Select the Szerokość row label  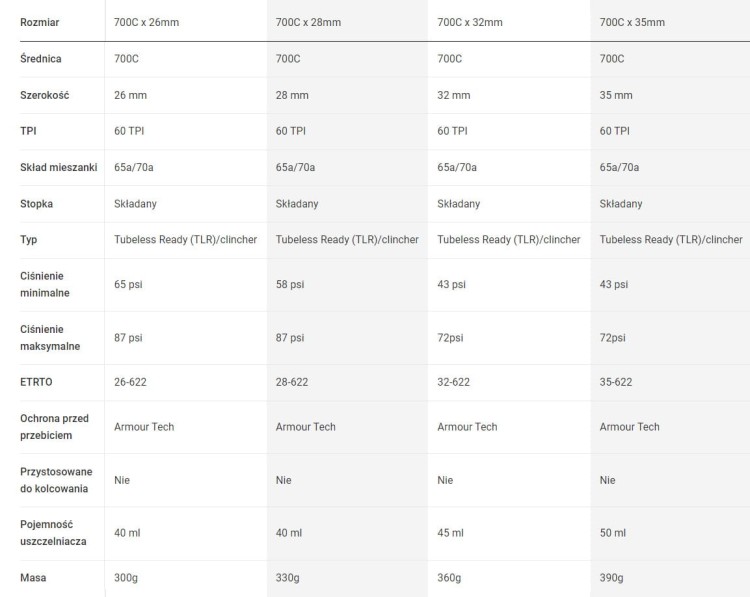tap(44, 95)
